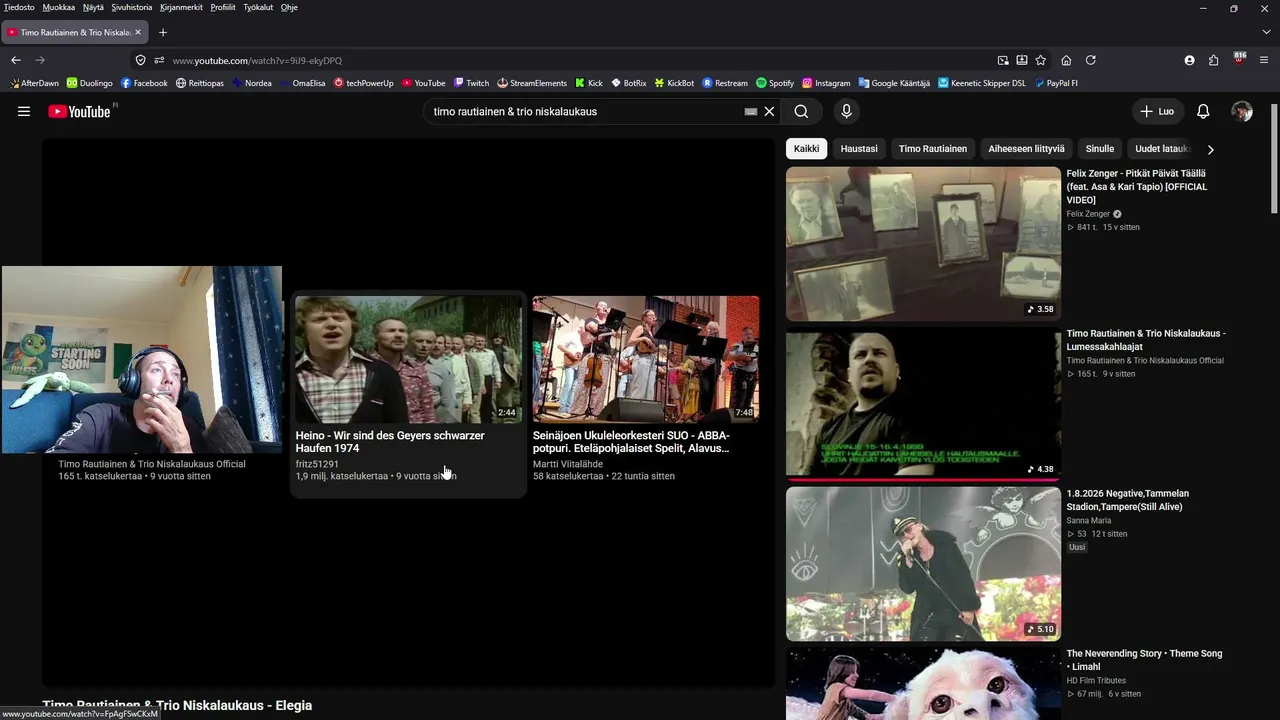
Task: Select the Aiheeseen liittyviä chip
Action: click(1027, 149)
